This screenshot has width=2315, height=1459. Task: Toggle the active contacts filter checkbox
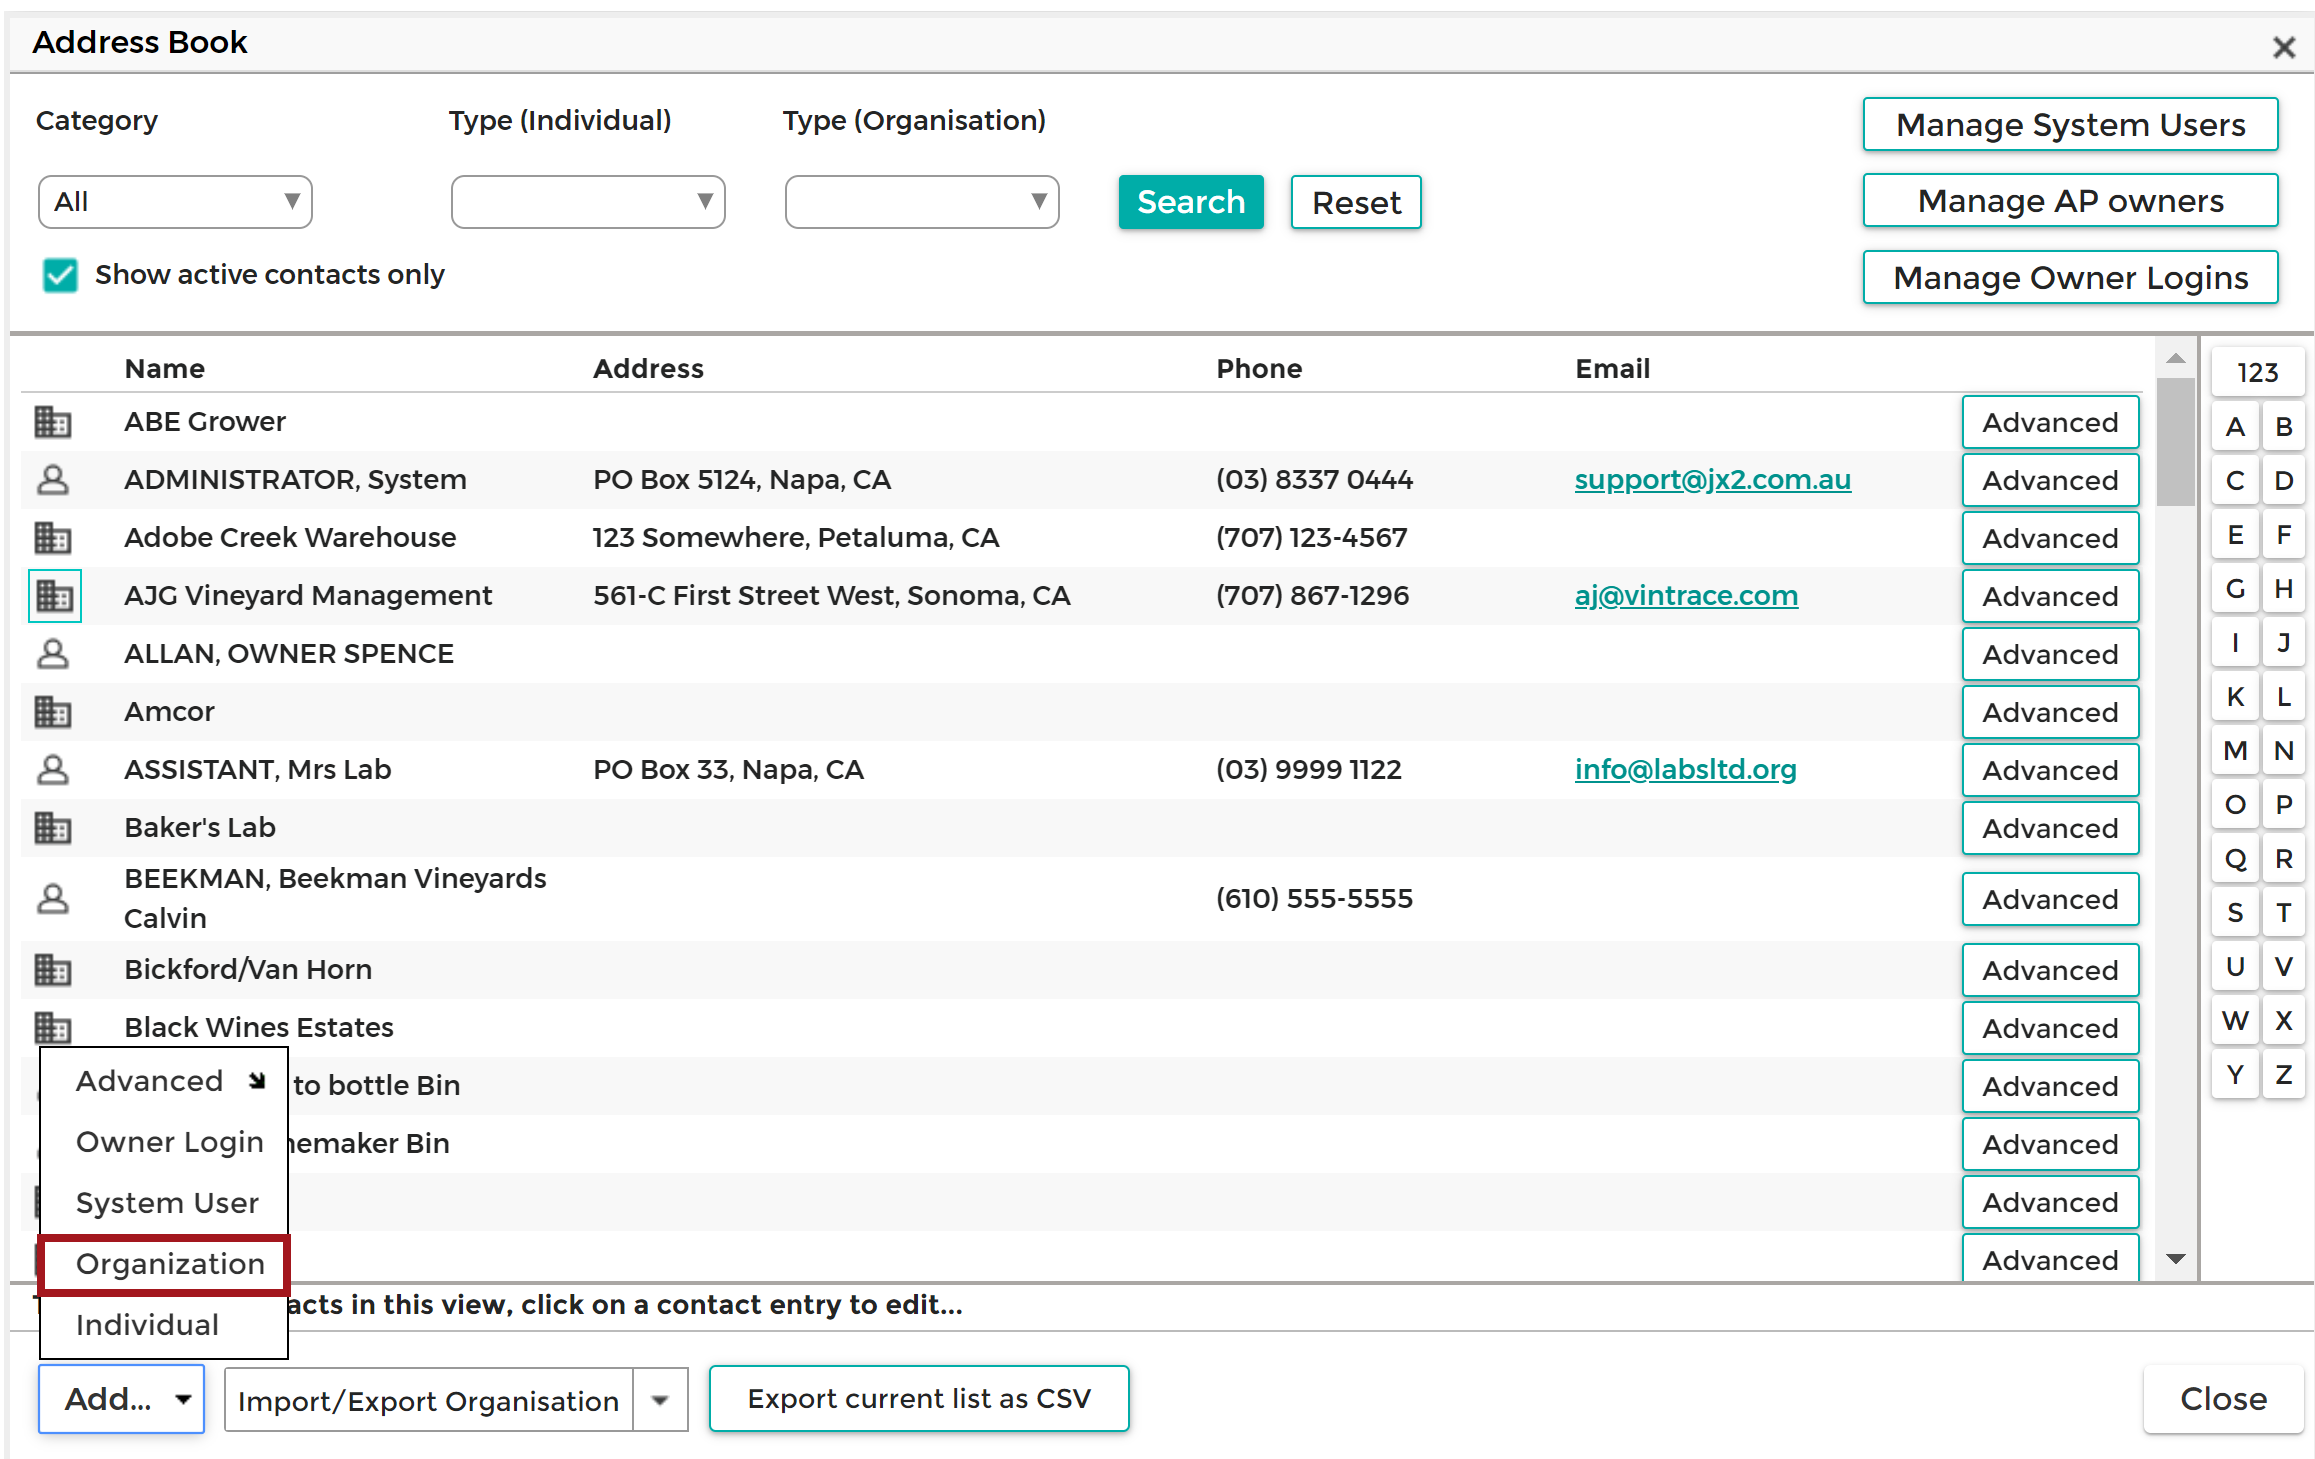click(59, 275)
